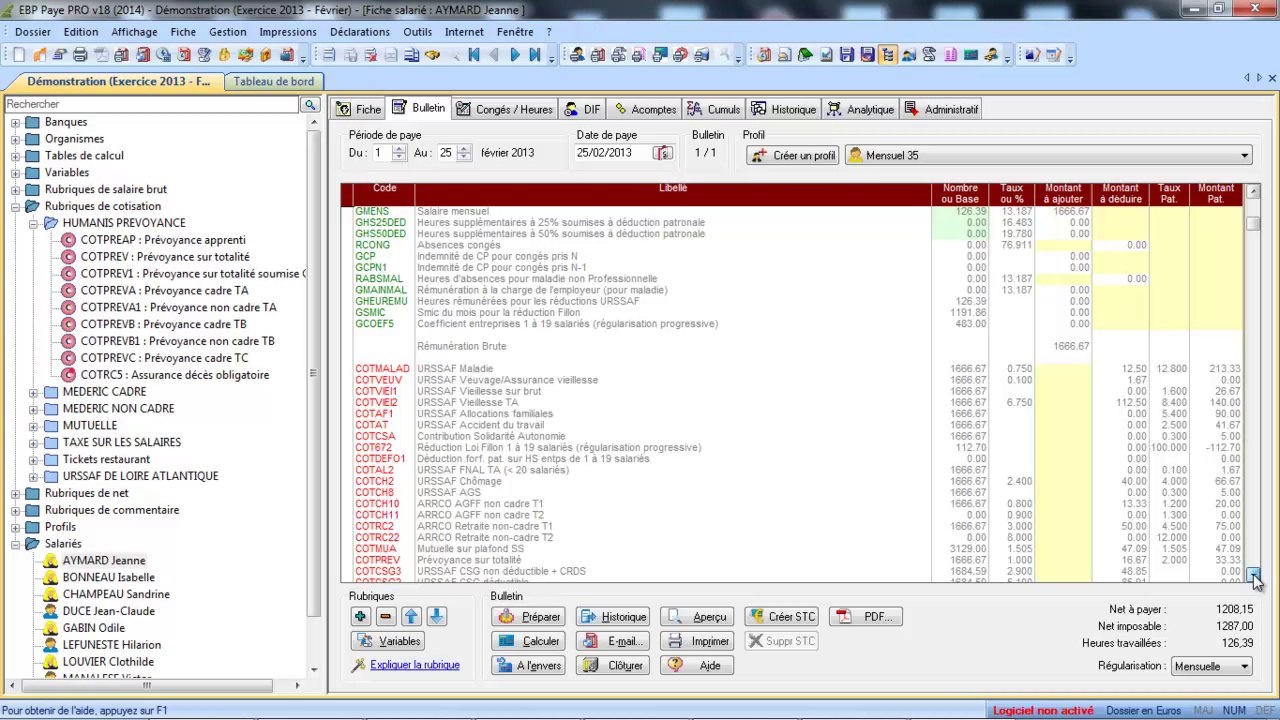This screenshot has height=720, width=1280.
Task: Expand the MEDERIC CADRE node
Action: pyautogui.click(x=34, y=392)
